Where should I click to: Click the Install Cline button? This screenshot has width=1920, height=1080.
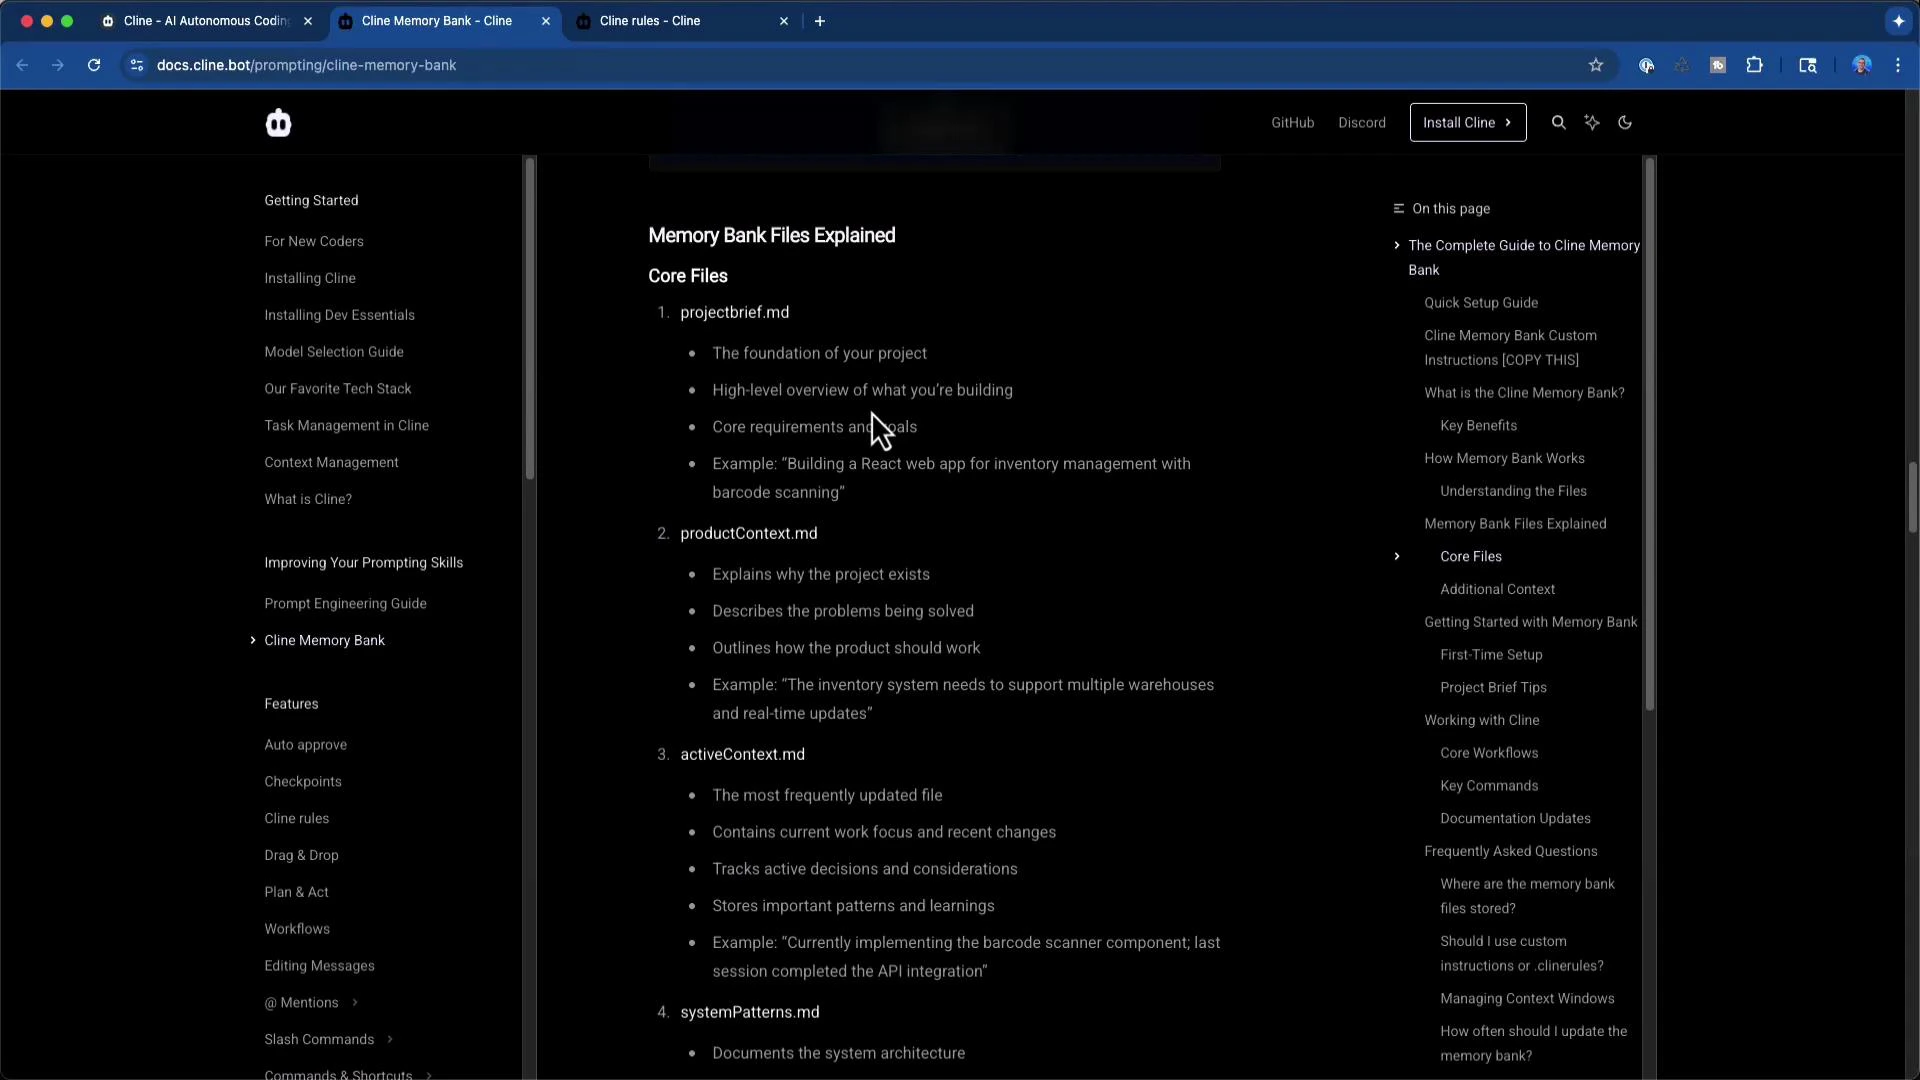click(1466, 122)
